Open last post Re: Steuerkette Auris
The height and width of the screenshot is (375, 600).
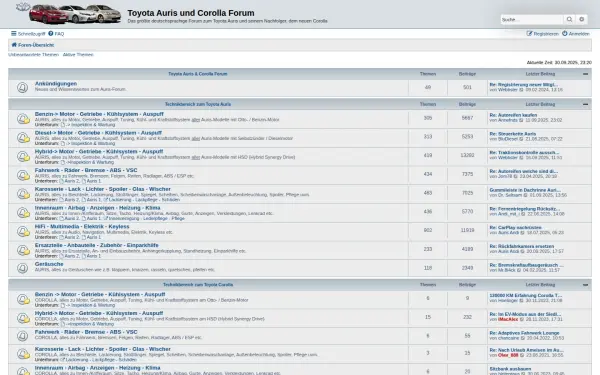click(513, 134)
